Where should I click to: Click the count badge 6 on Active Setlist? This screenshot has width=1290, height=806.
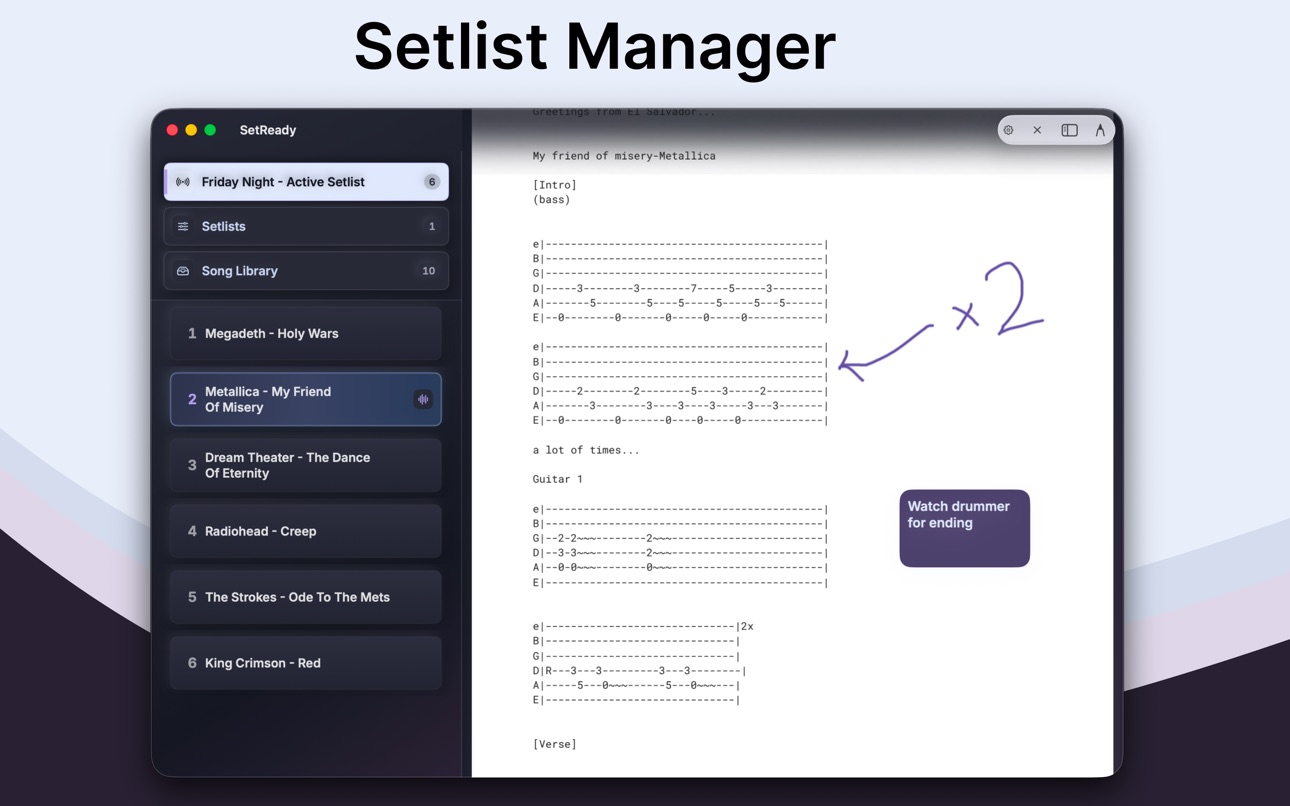[431, 182]
